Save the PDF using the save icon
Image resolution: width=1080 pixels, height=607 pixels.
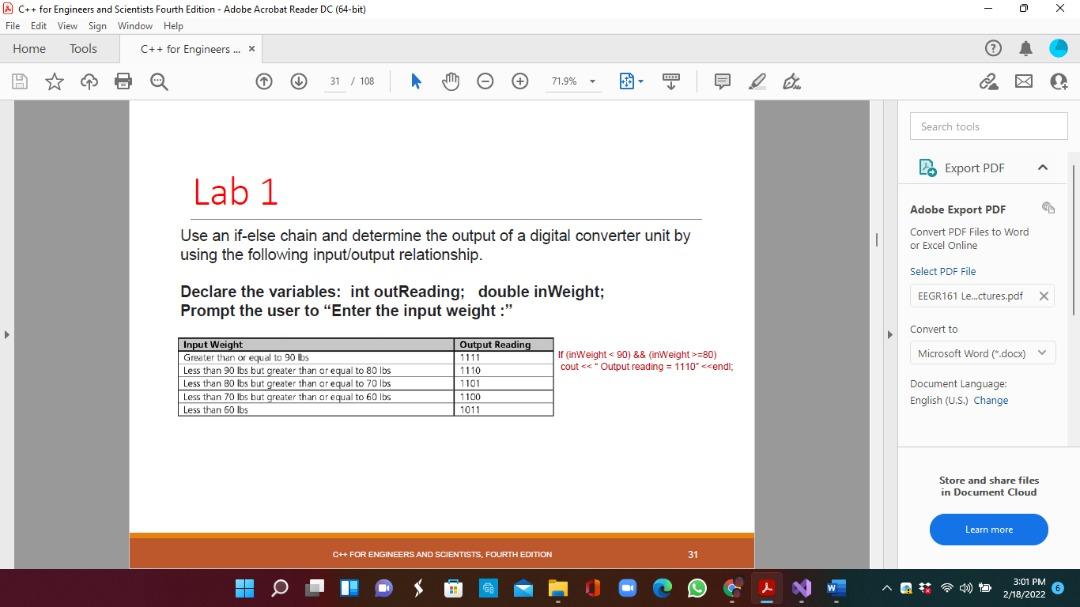(x=19, y=81)
